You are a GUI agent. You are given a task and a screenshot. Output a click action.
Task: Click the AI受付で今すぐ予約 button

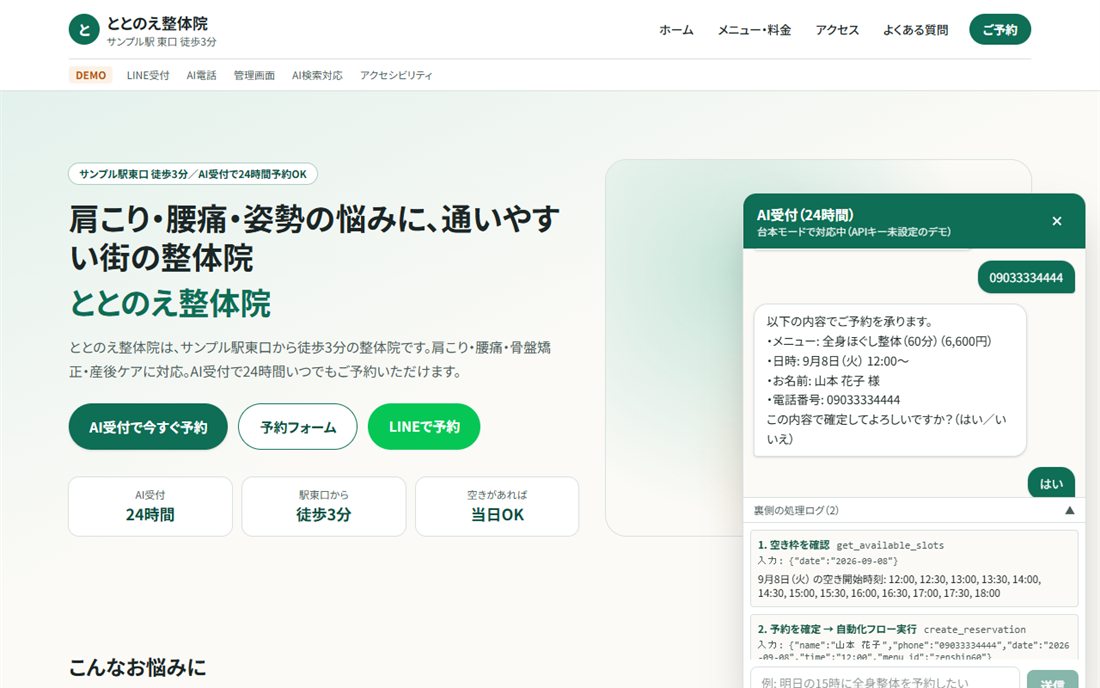[148, 426]
